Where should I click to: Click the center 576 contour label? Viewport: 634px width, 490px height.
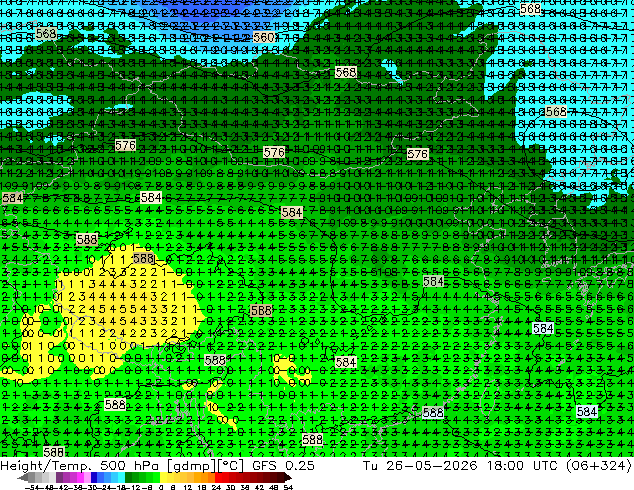[274, 152]
